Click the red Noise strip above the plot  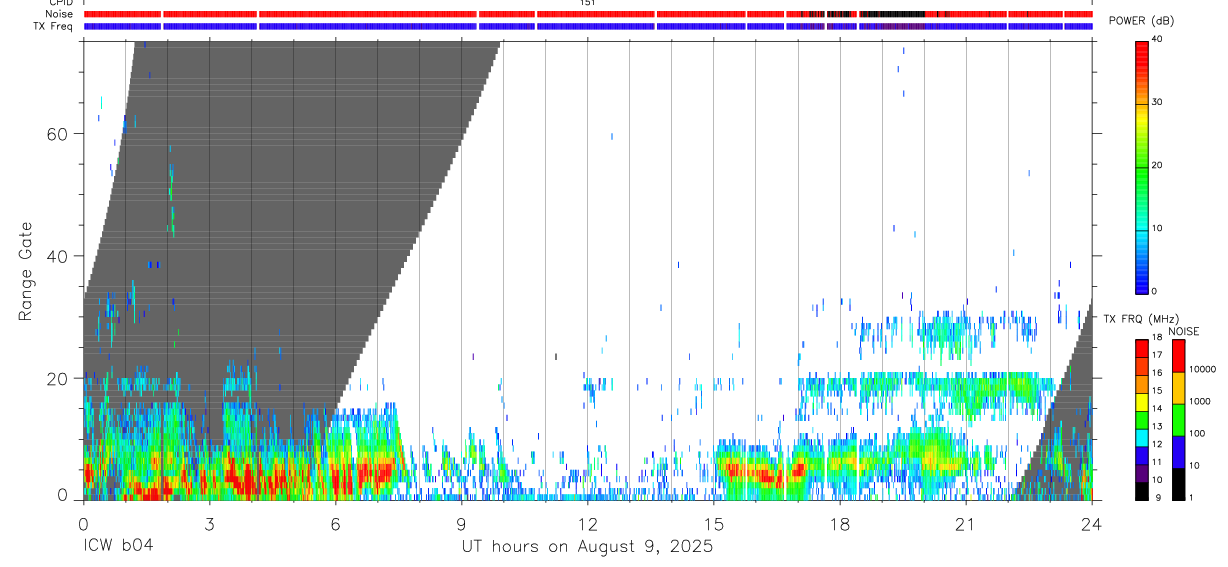pos(588,14)
